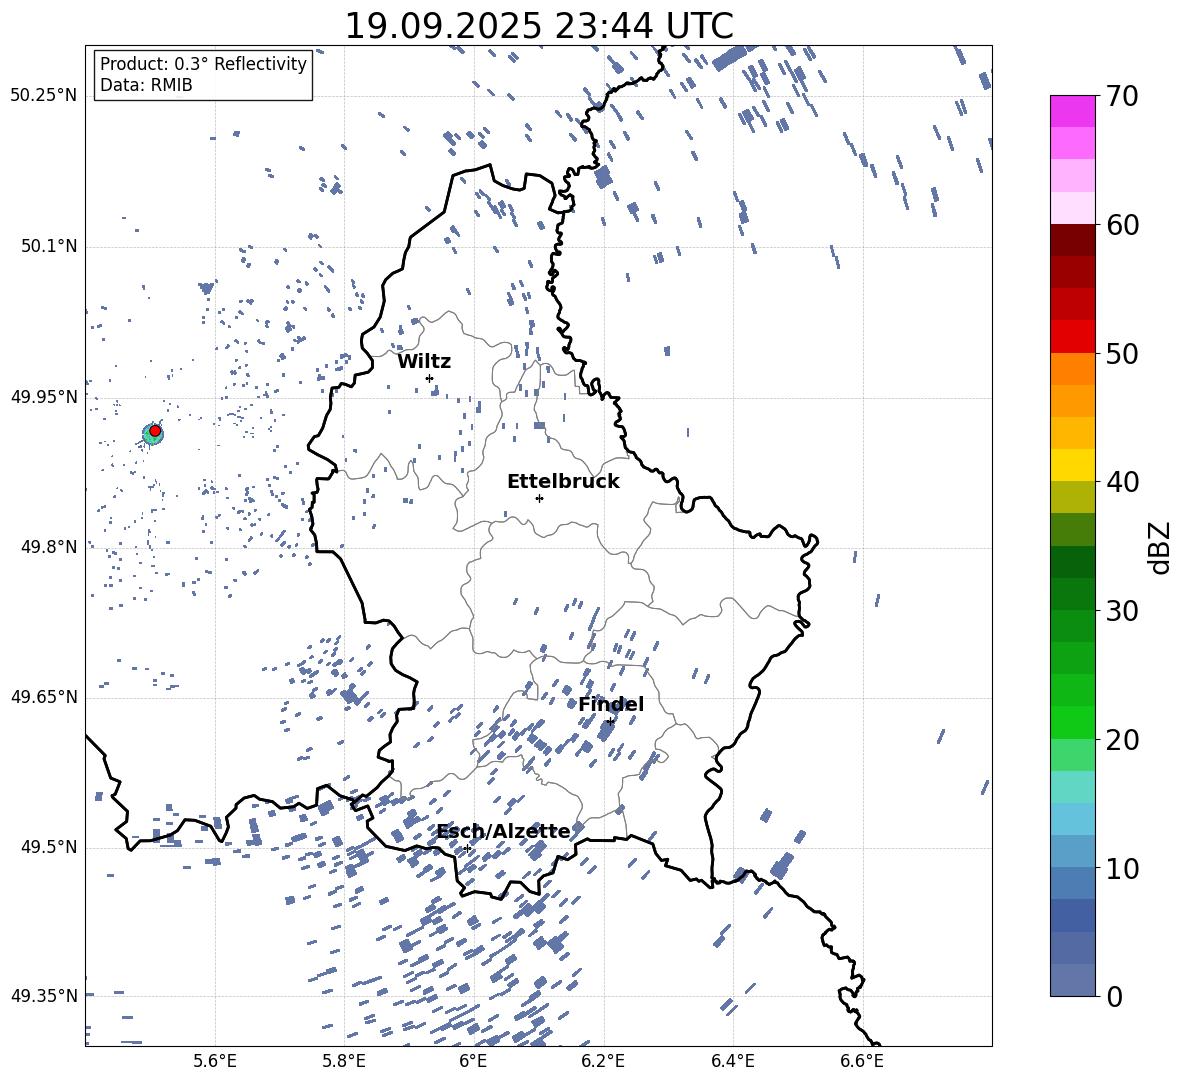Click the Wiltz city label
Image resolution: width=1184 pixels, height=1081 pixels.
[x=424, y=362]
